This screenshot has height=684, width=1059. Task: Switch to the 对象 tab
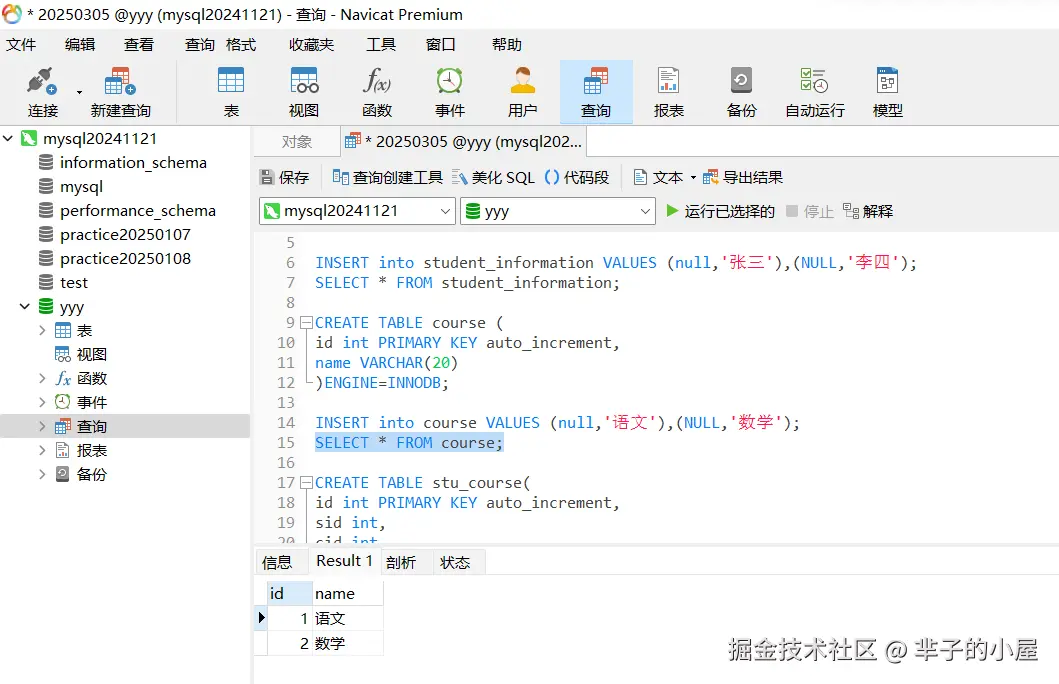point(296,142)
